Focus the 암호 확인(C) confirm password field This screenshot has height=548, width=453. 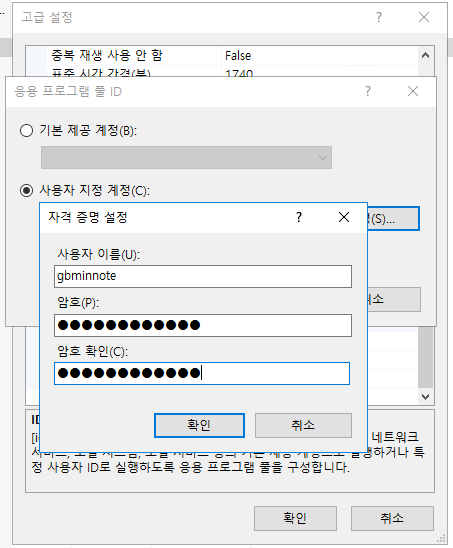[x=202, y=374]
